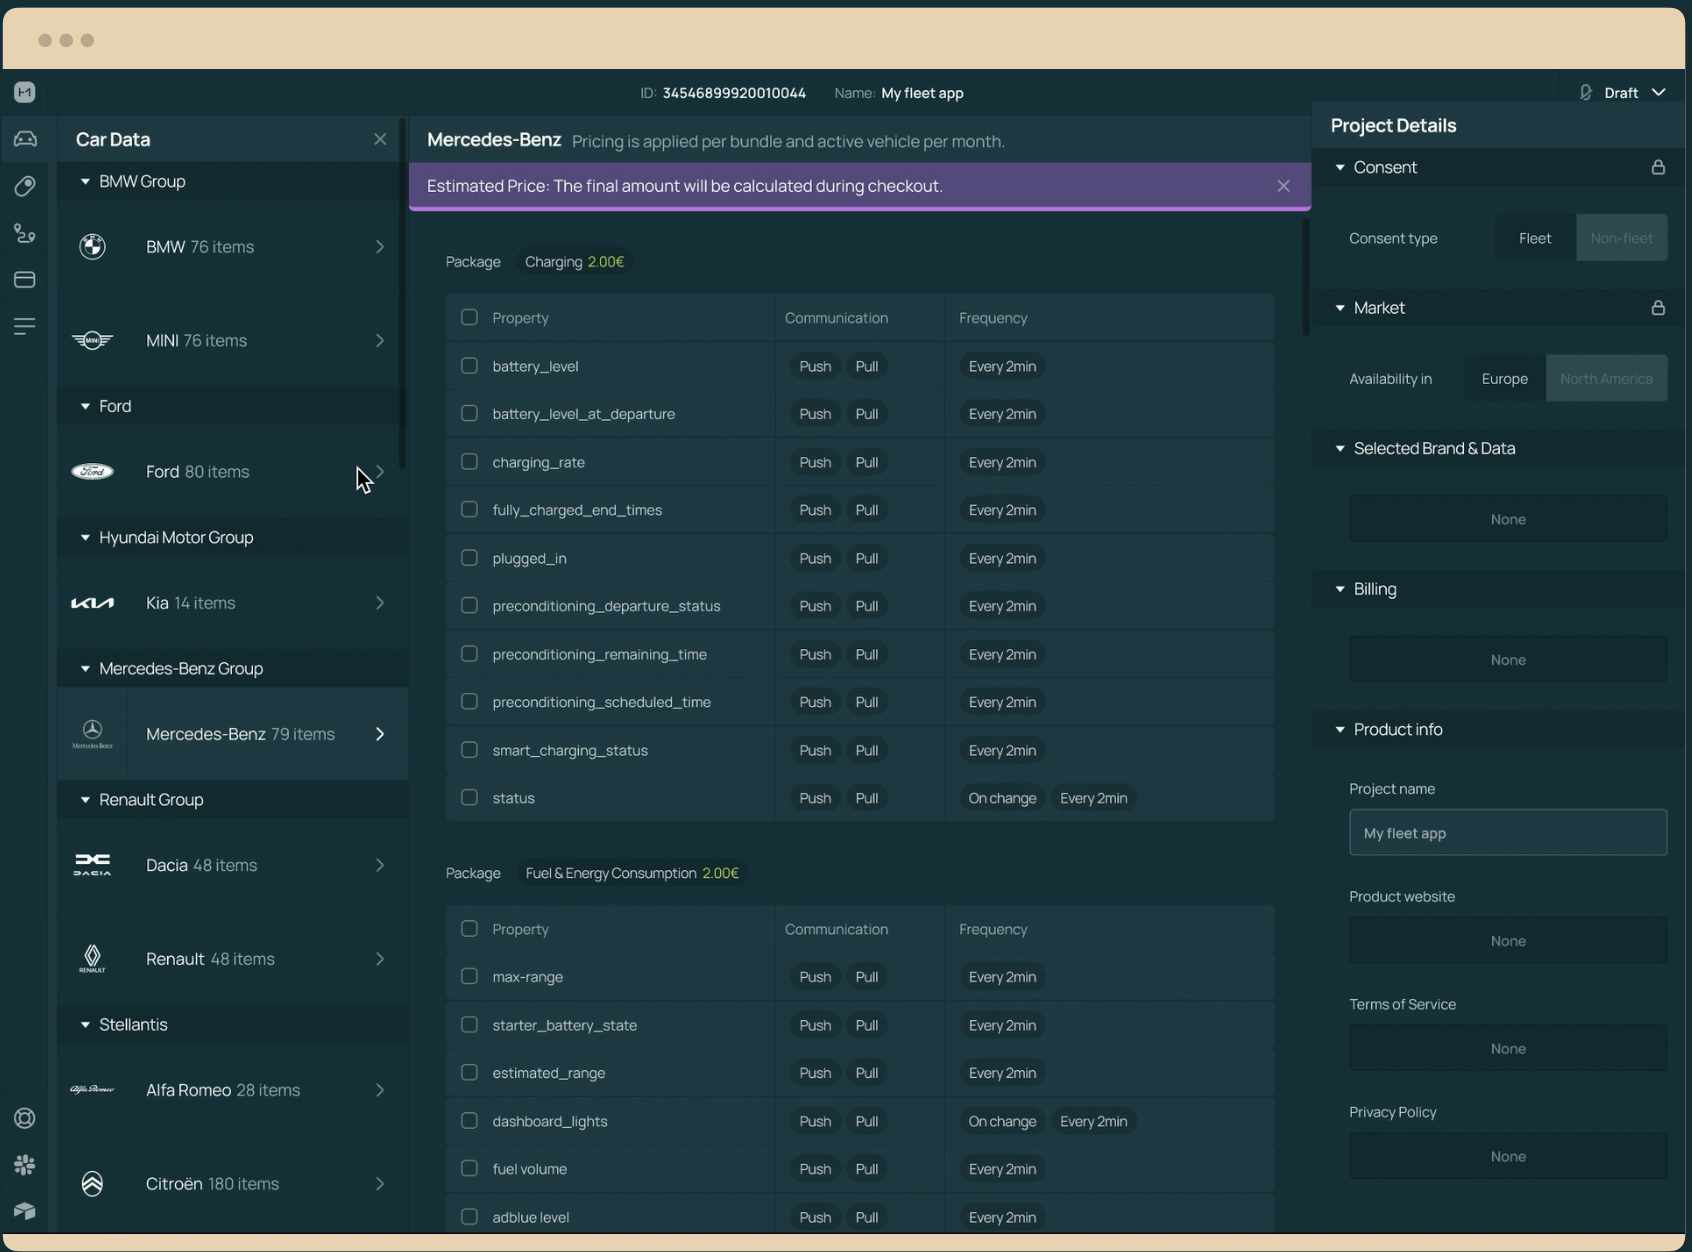Image resolution: width=1692 pixels, height=1252 pixels.
Task: Click Push for battery_level row
Action: point(815,366)
